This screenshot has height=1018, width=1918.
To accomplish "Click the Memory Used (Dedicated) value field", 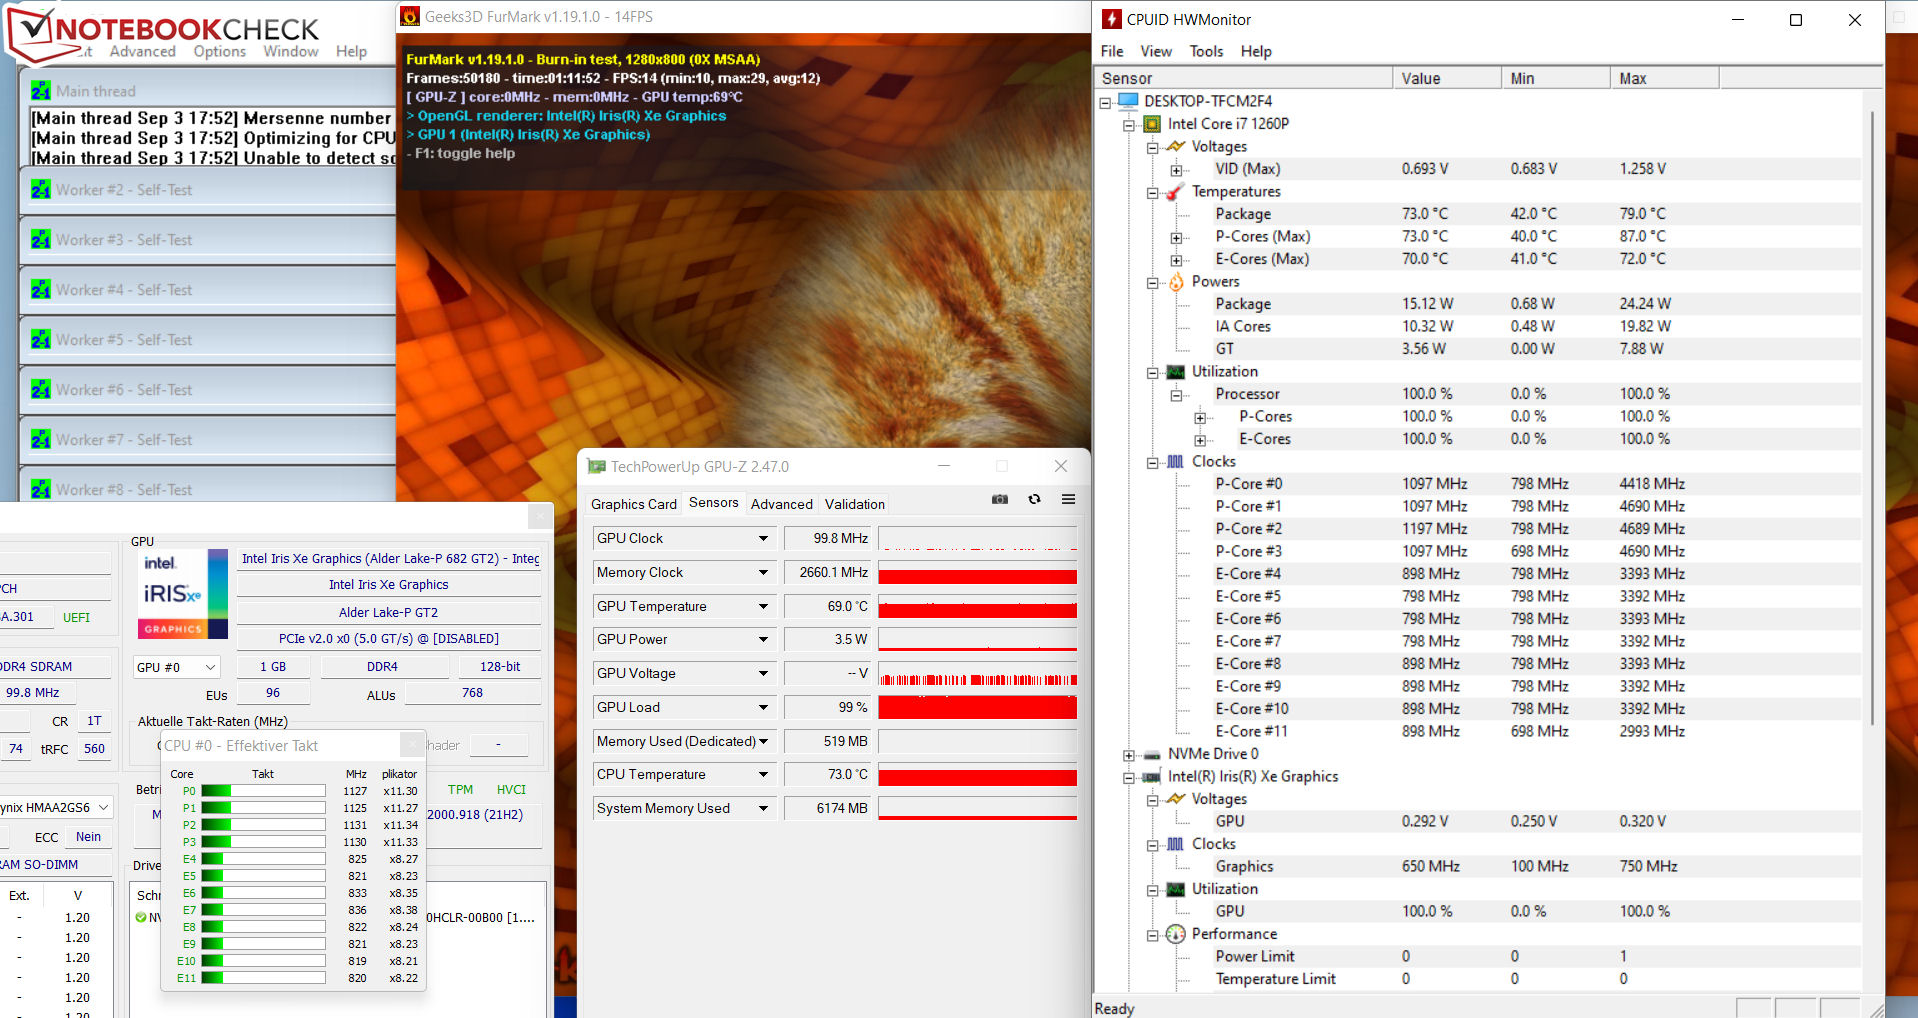I will click(827, 741).
